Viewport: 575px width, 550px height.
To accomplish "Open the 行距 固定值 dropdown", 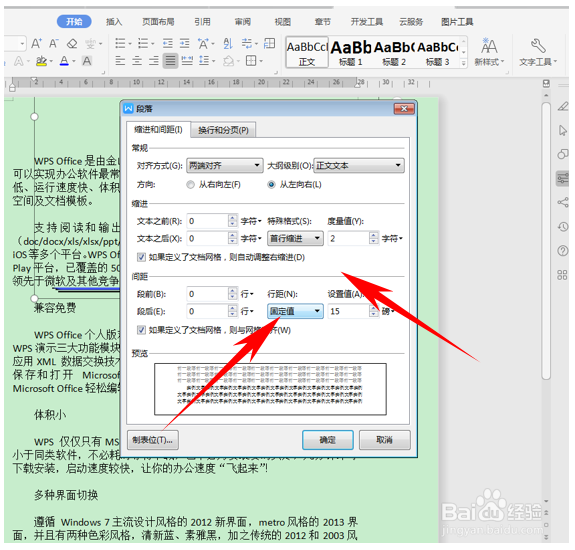I will point(295,312).
